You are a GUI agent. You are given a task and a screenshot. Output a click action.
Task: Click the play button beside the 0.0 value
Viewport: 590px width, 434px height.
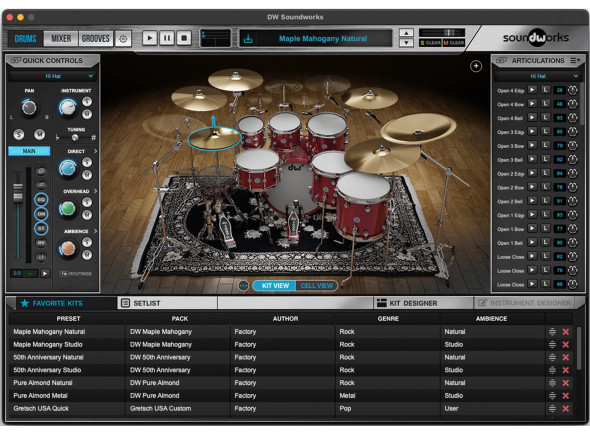pos(45,274)
